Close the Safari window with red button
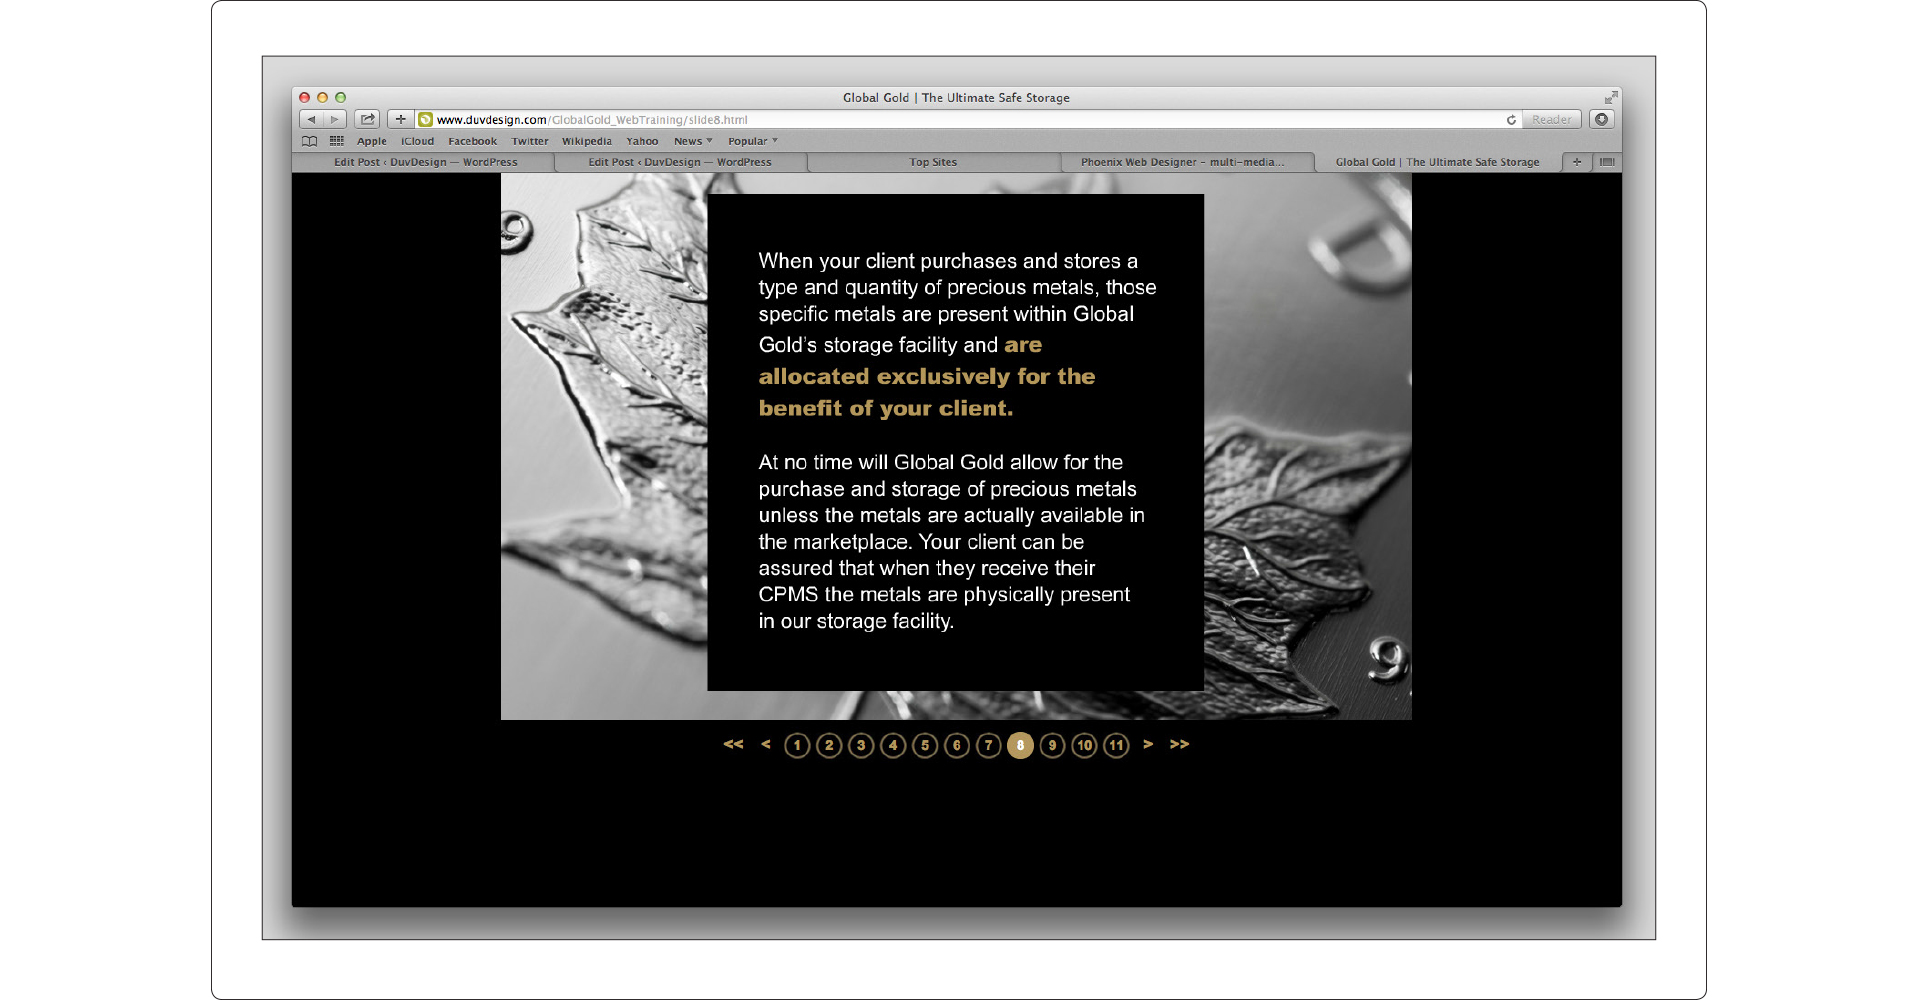Image resolution: width=1920 pixels, height=1000 pixels. [x=305, y=98]
